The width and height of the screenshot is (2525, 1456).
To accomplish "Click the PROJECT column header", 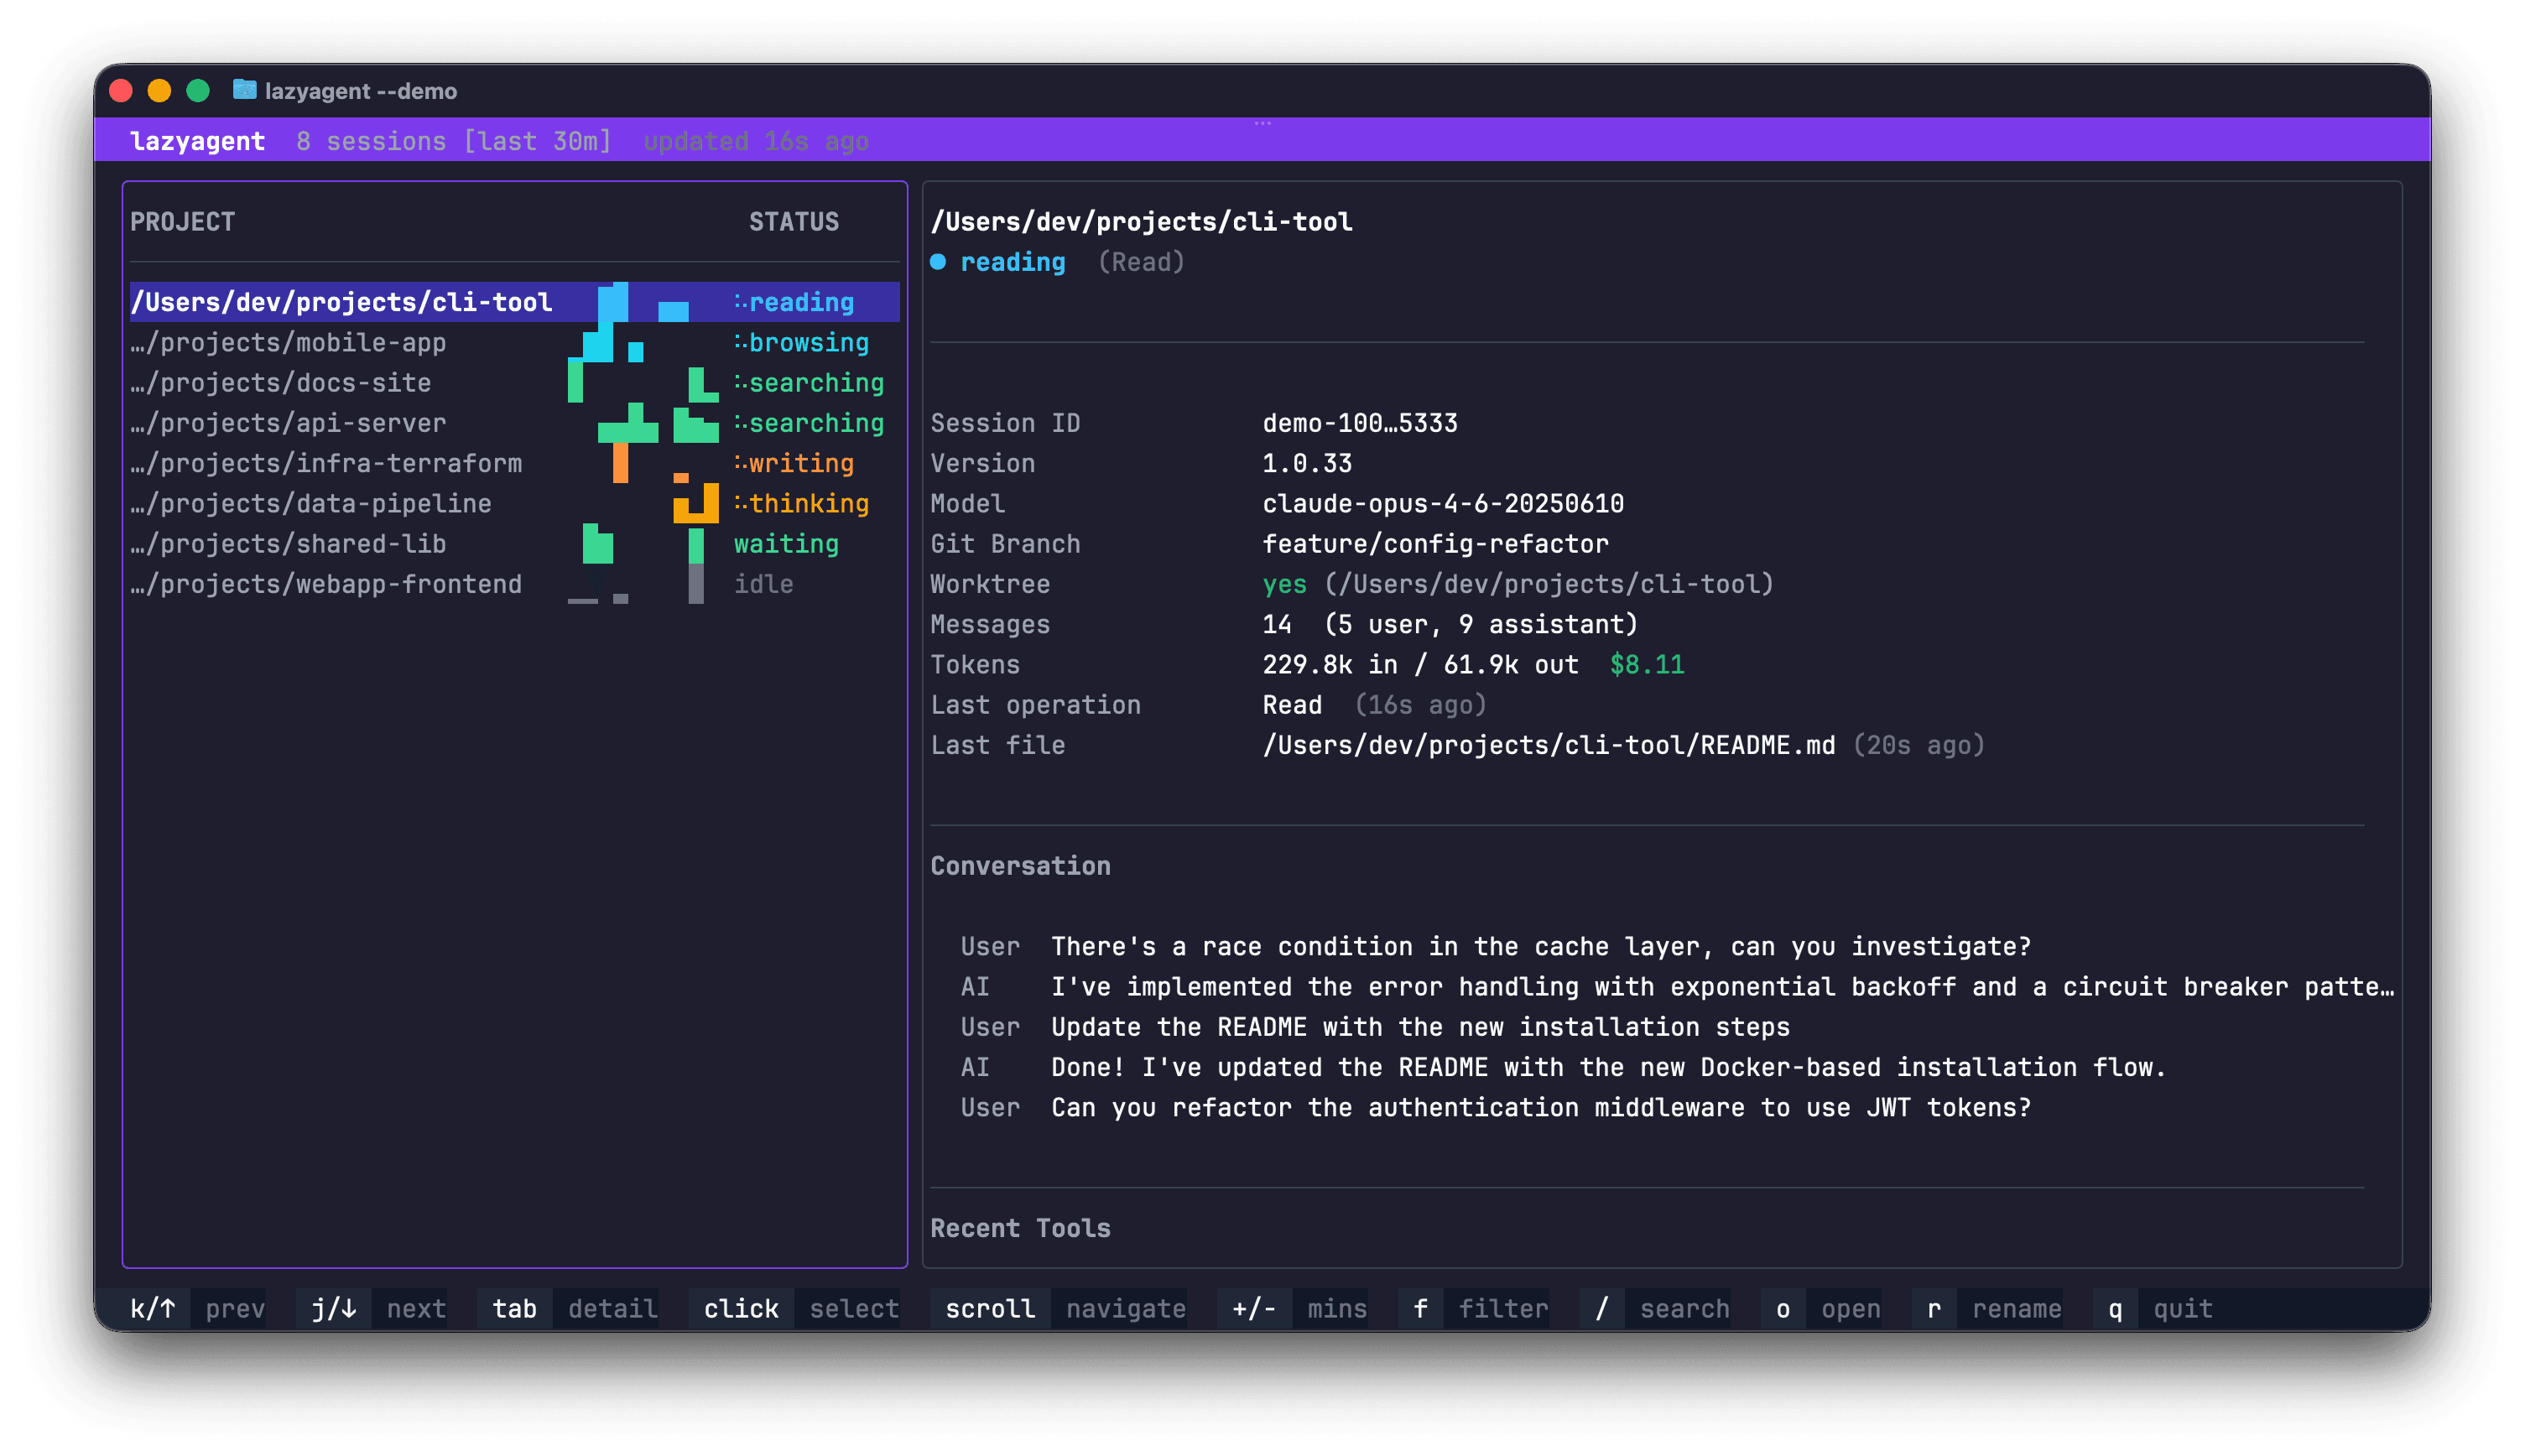I will pos(182,221).
